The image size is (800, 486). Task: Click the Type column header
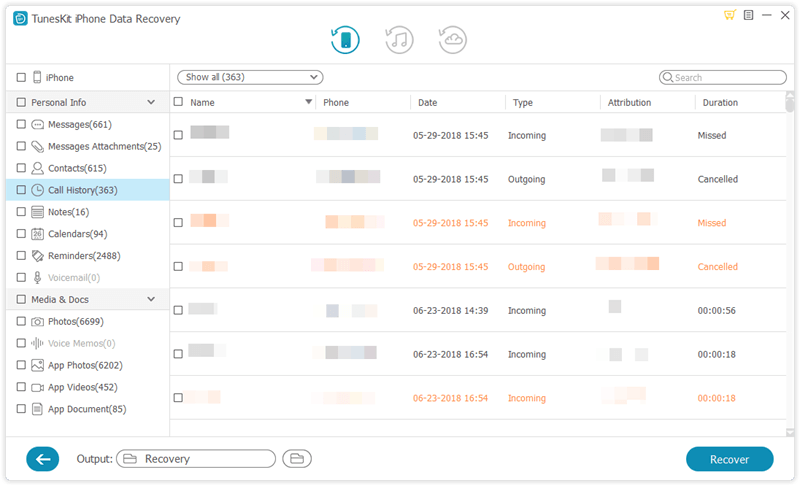coord(522,103)
